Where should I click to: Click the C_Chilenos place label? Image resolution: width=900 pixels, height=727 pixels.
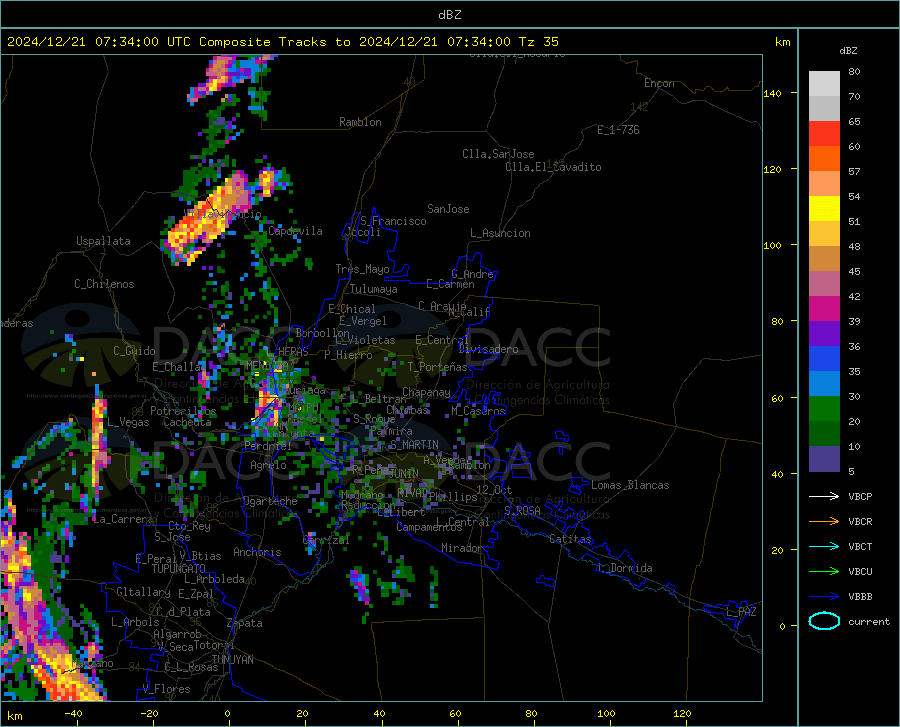click(x=104, y=284)
